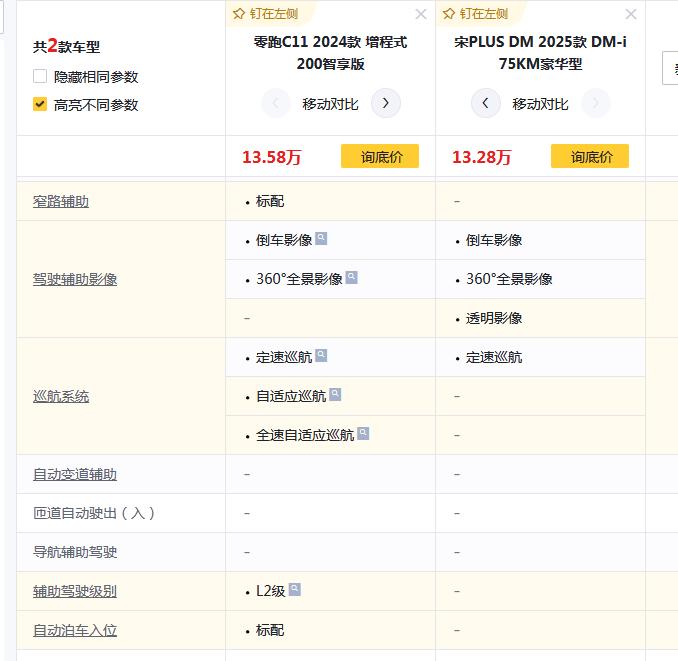Open image icon next to 零跑C11 定速巡航

click(x=321, y=355)
